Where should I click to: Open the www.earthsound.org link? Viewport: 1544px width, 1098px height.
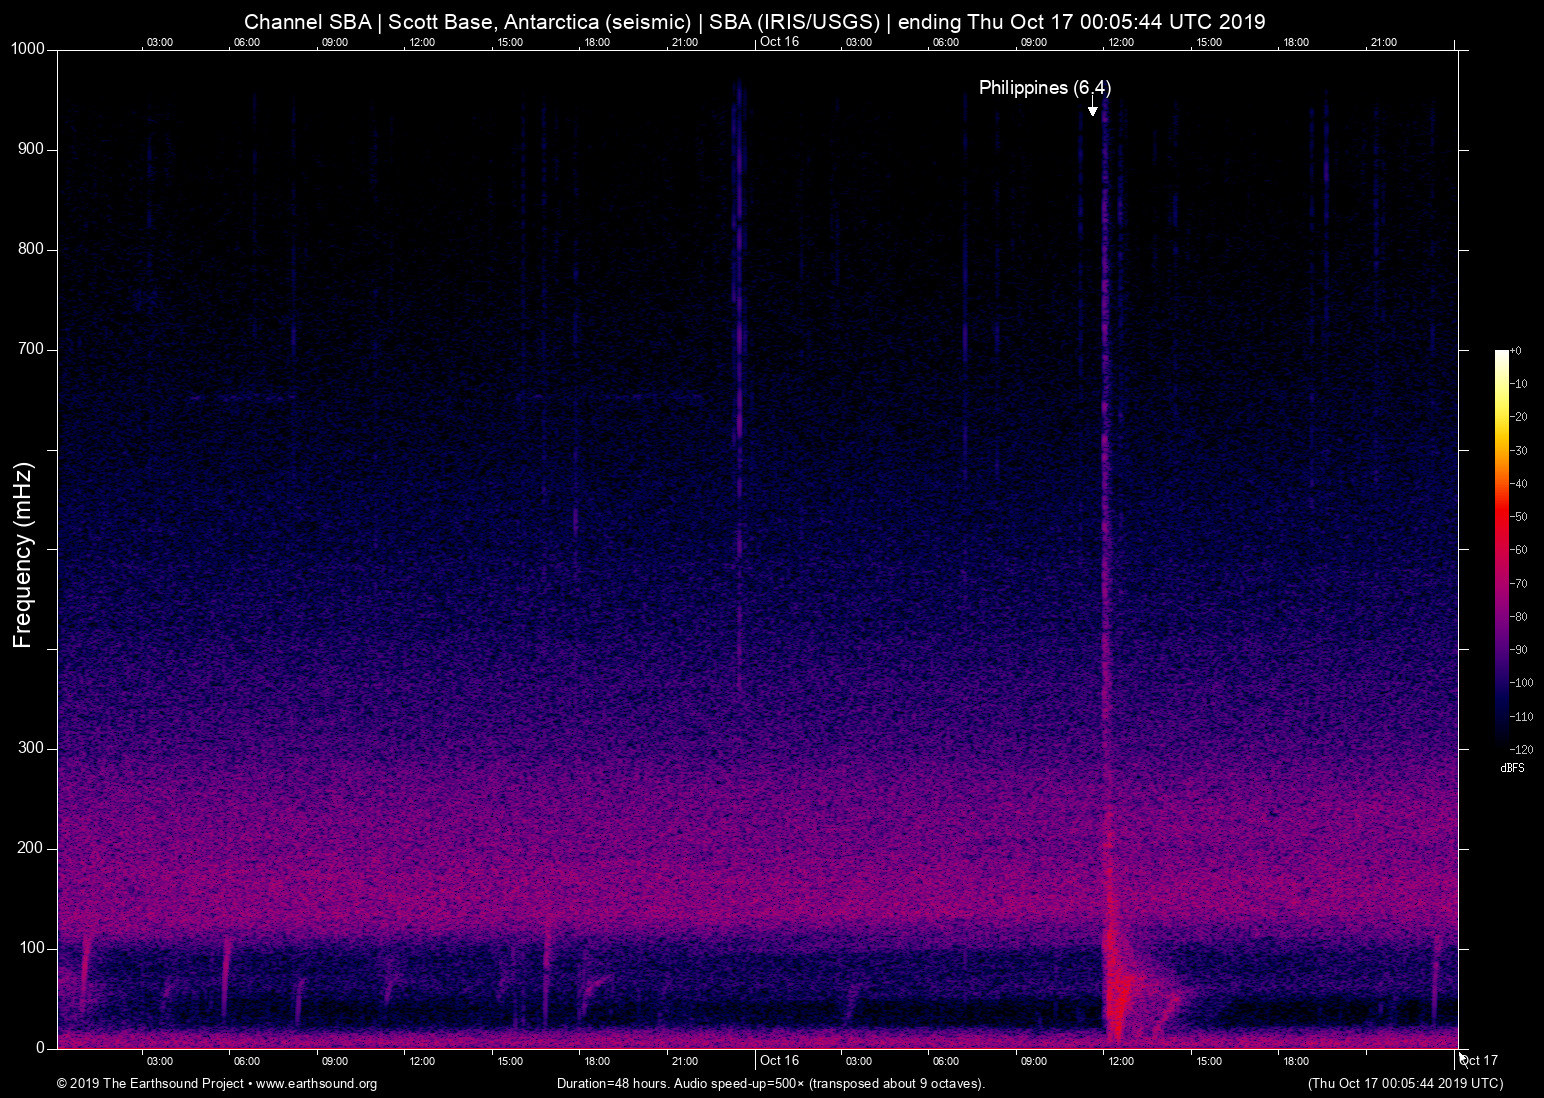click(x=316, y=1084)
